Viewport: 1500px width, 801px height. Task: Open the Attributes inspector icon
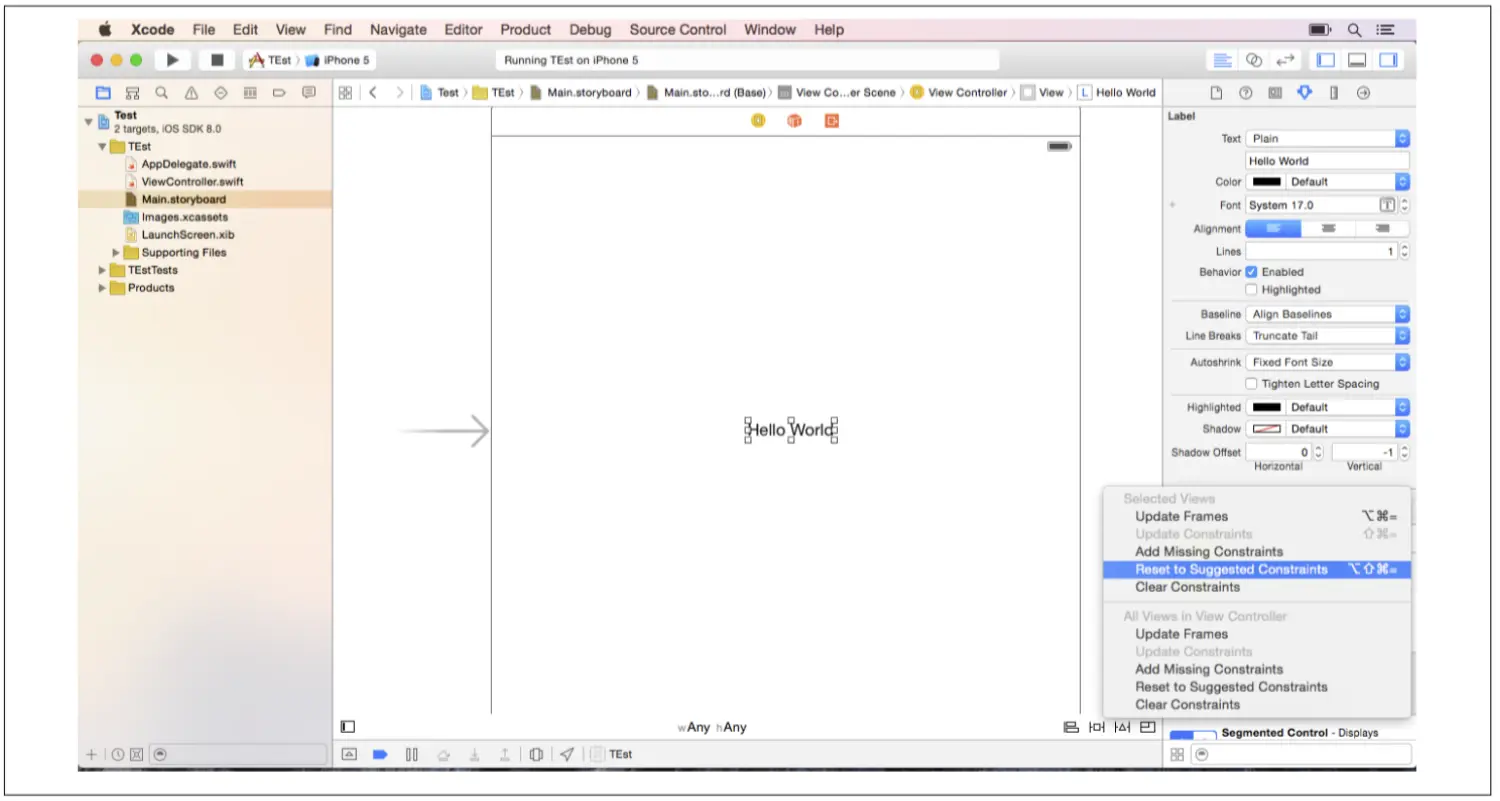(x=1304, y=92)
